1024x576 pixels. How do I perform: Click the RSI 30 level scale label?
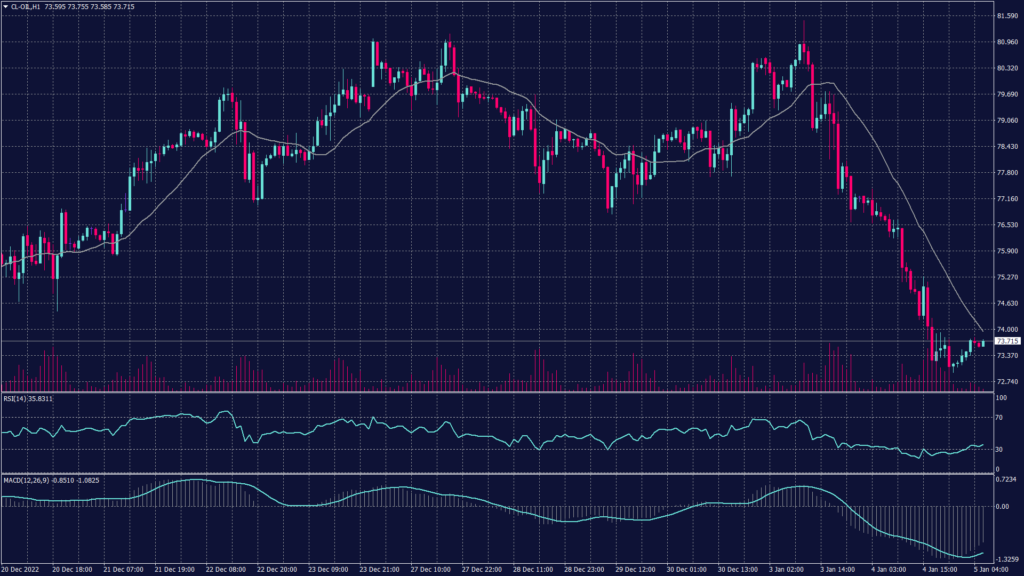click(1000, 450)
